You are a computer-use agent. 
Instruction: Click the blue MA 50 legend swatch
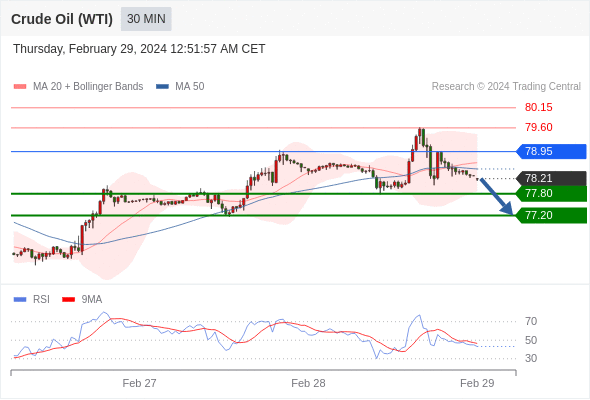pos(162,87)
